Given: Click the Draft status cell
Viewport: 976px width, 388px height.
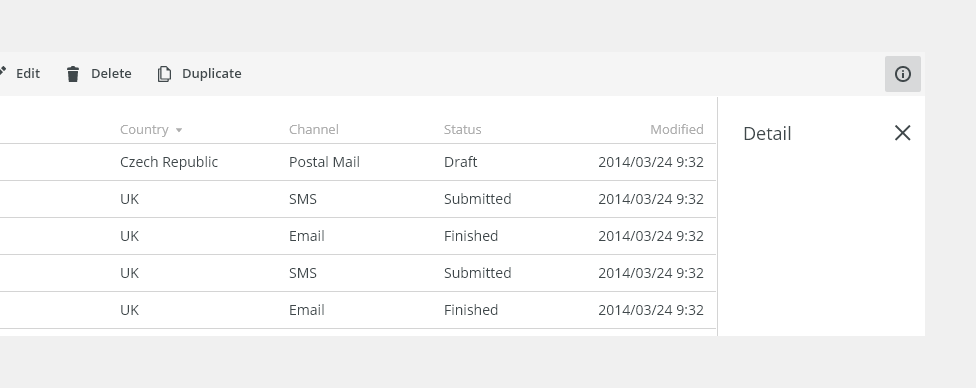Looking at the screenshot, I should click(x=461, y=162).
